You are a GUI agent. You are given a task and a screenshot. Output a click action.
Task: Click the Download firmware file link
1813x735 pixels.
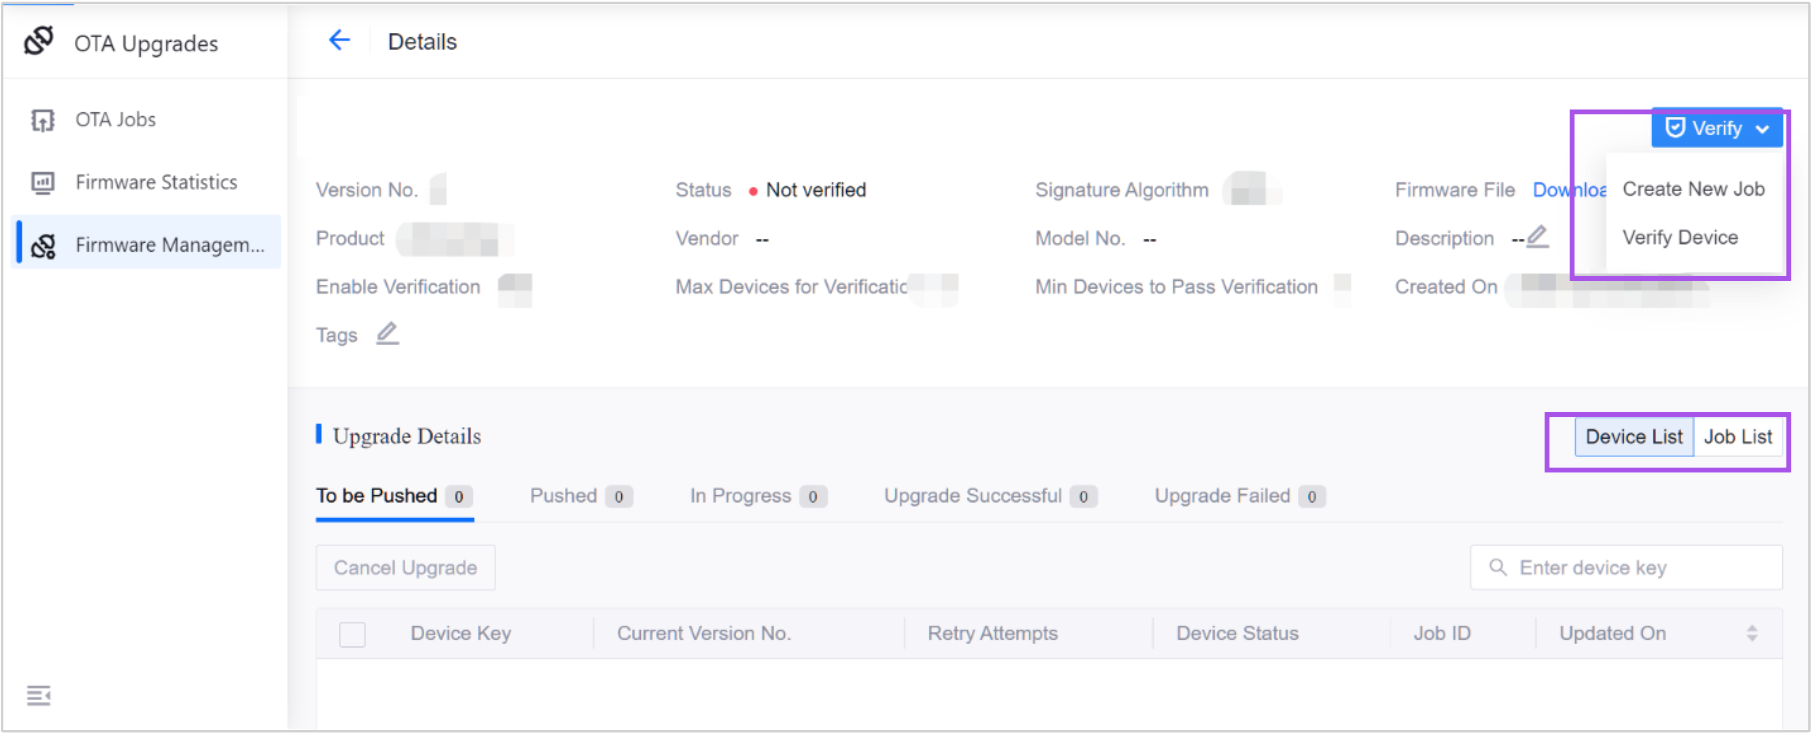[1570, 190]
